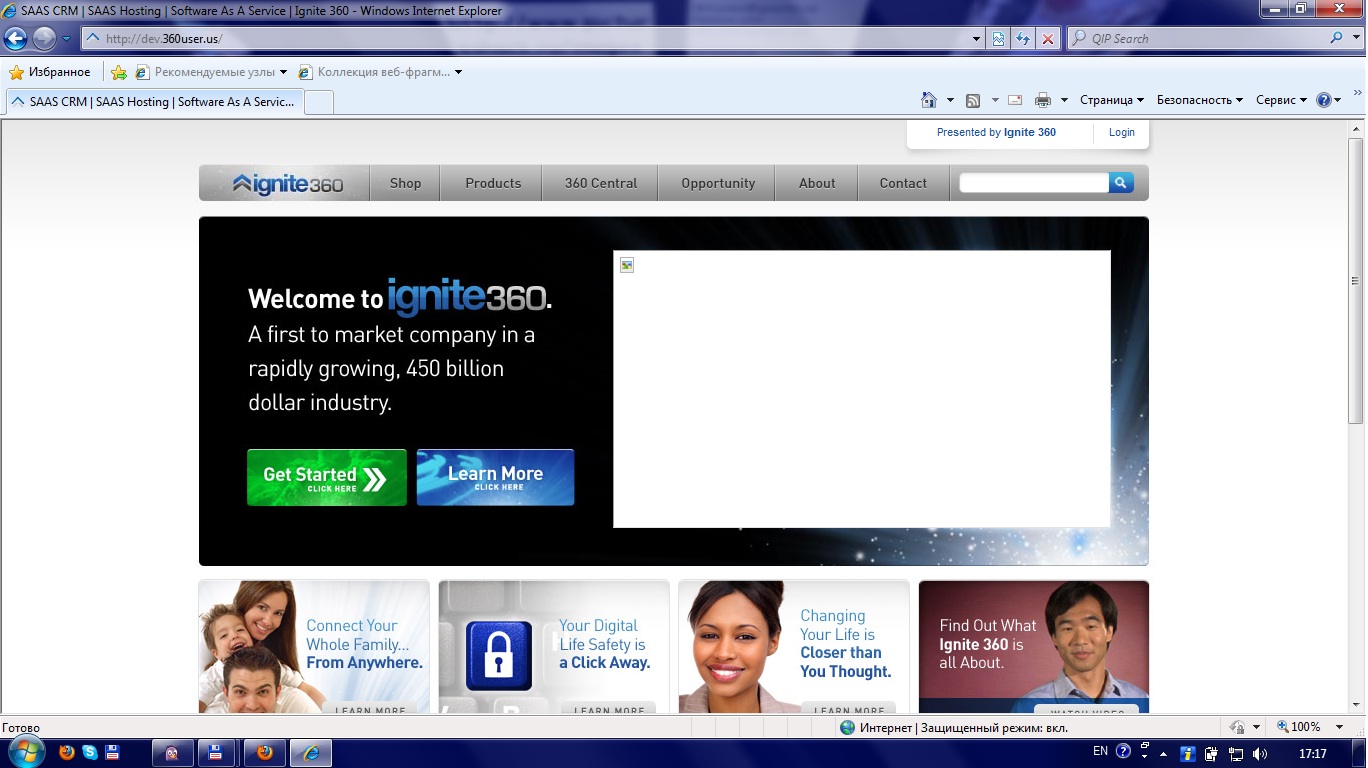The image size is (1368, 768).
Task: Click the site search magnifier button
Action: [x=1121, y=183]
